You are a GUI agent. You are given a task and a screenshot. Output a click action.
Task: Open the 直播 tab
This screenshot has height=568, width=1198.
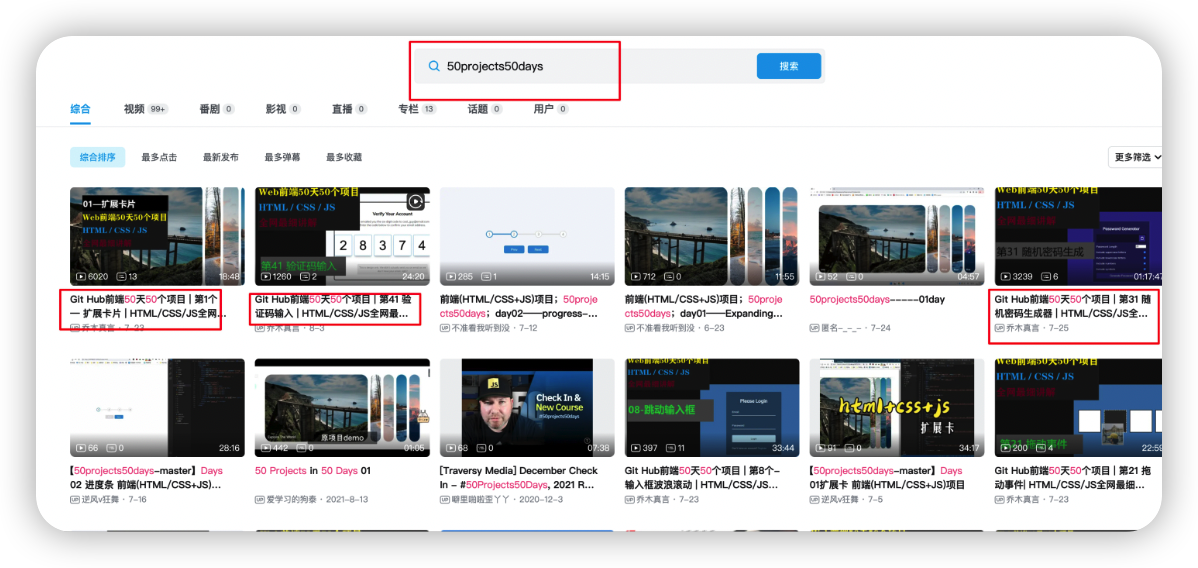350,109
